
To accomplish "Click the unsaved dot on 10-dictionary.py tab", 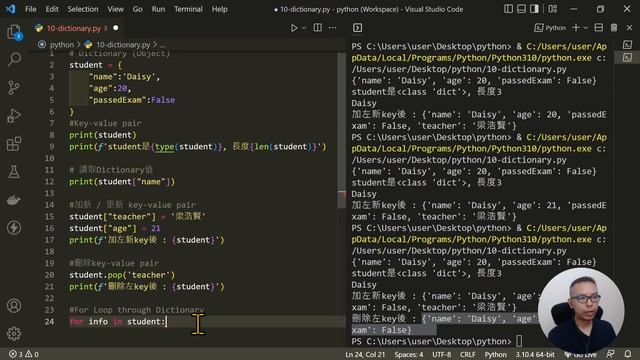I will click(116, 28).
